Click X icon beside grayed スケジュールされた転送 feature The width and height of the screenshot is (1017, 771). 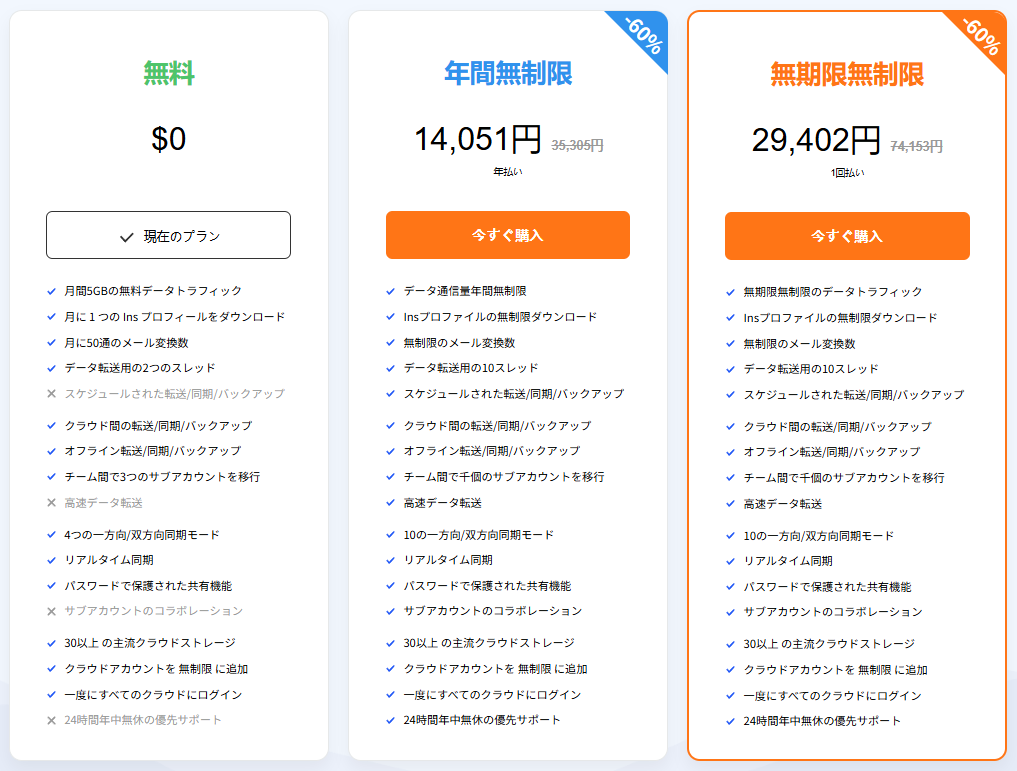click(51, 394)
